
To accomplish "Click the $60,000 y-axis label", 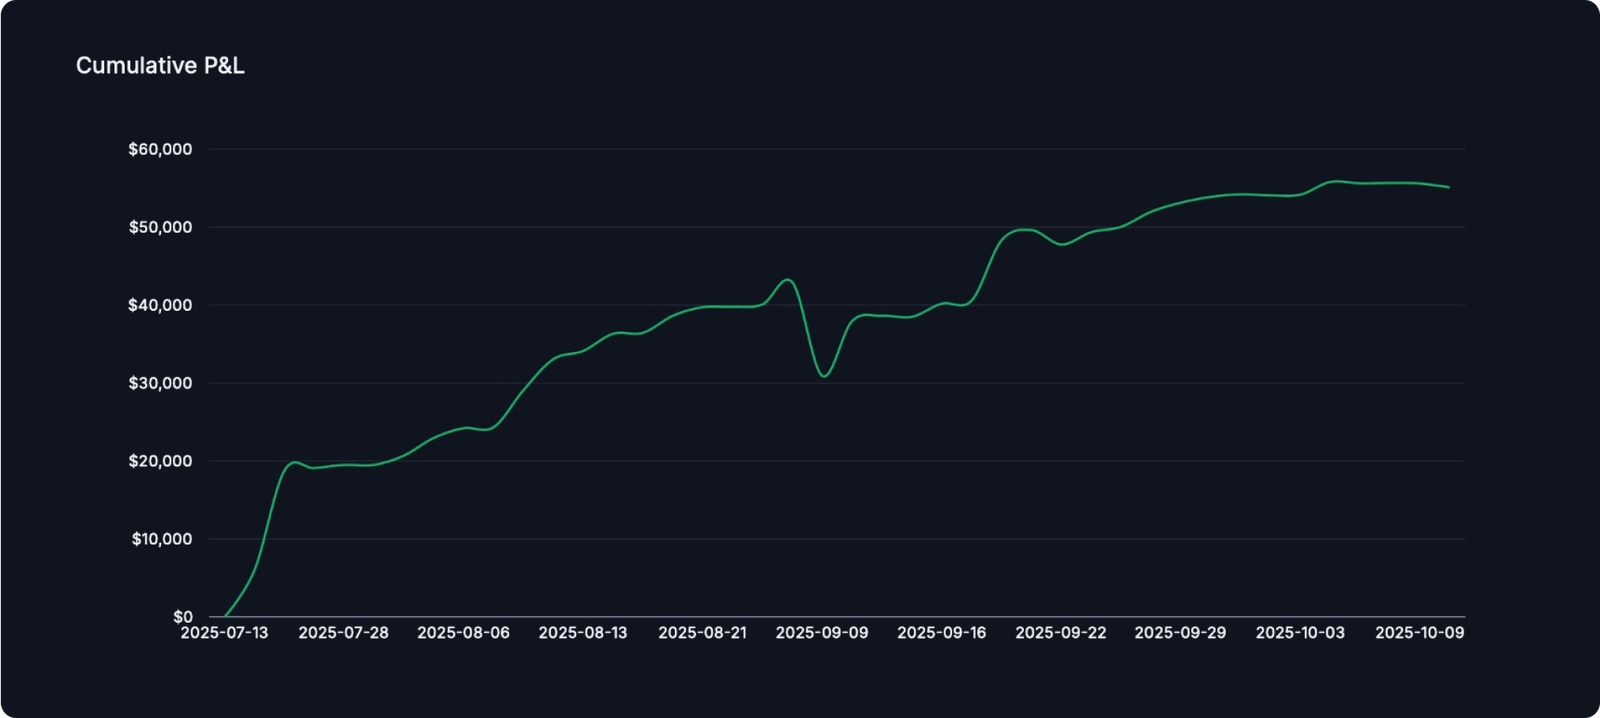I will click(160, 149).
